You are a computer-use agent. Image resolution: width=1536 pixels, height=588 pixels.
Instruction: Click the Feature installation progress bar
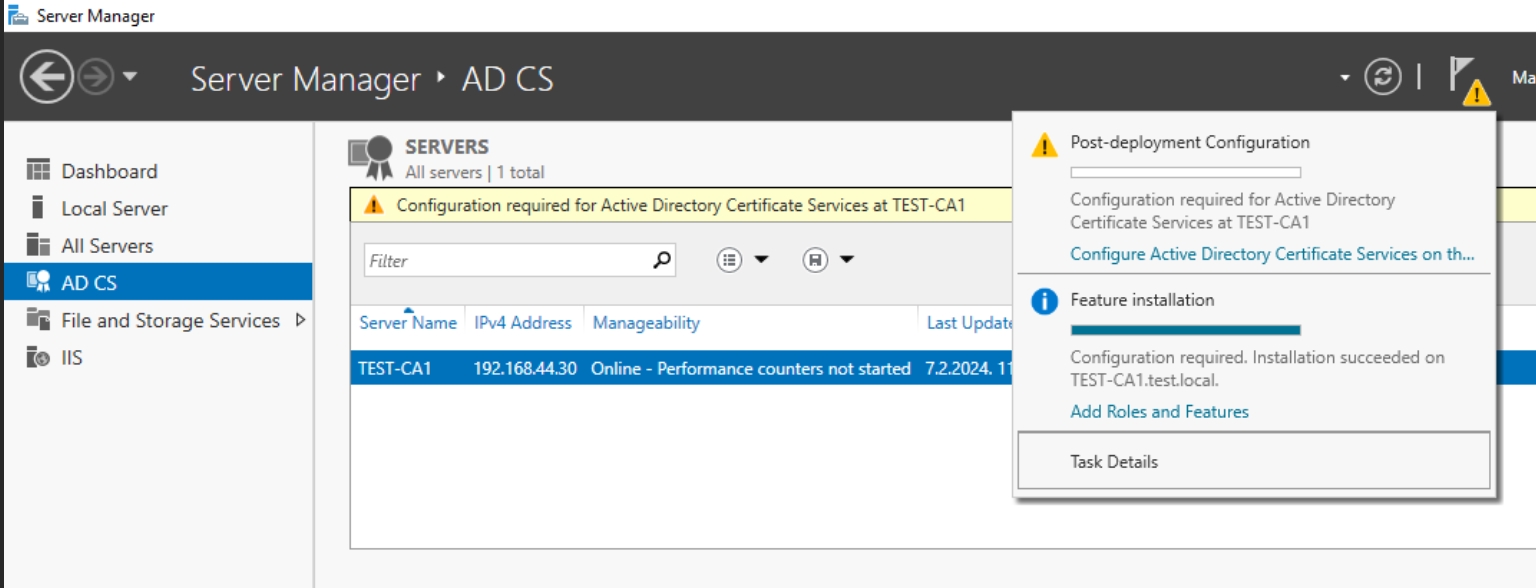point(1185,329)
